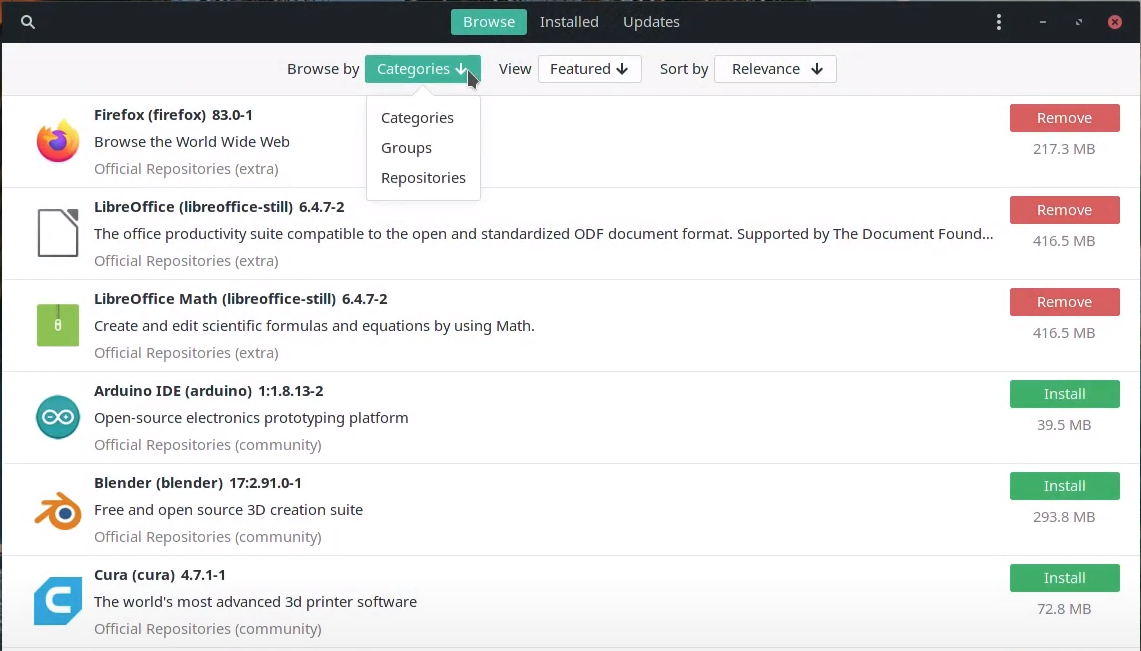Install the Arduino IDE package
This screenshot has height=651, width=1141.
(1065, 394)
